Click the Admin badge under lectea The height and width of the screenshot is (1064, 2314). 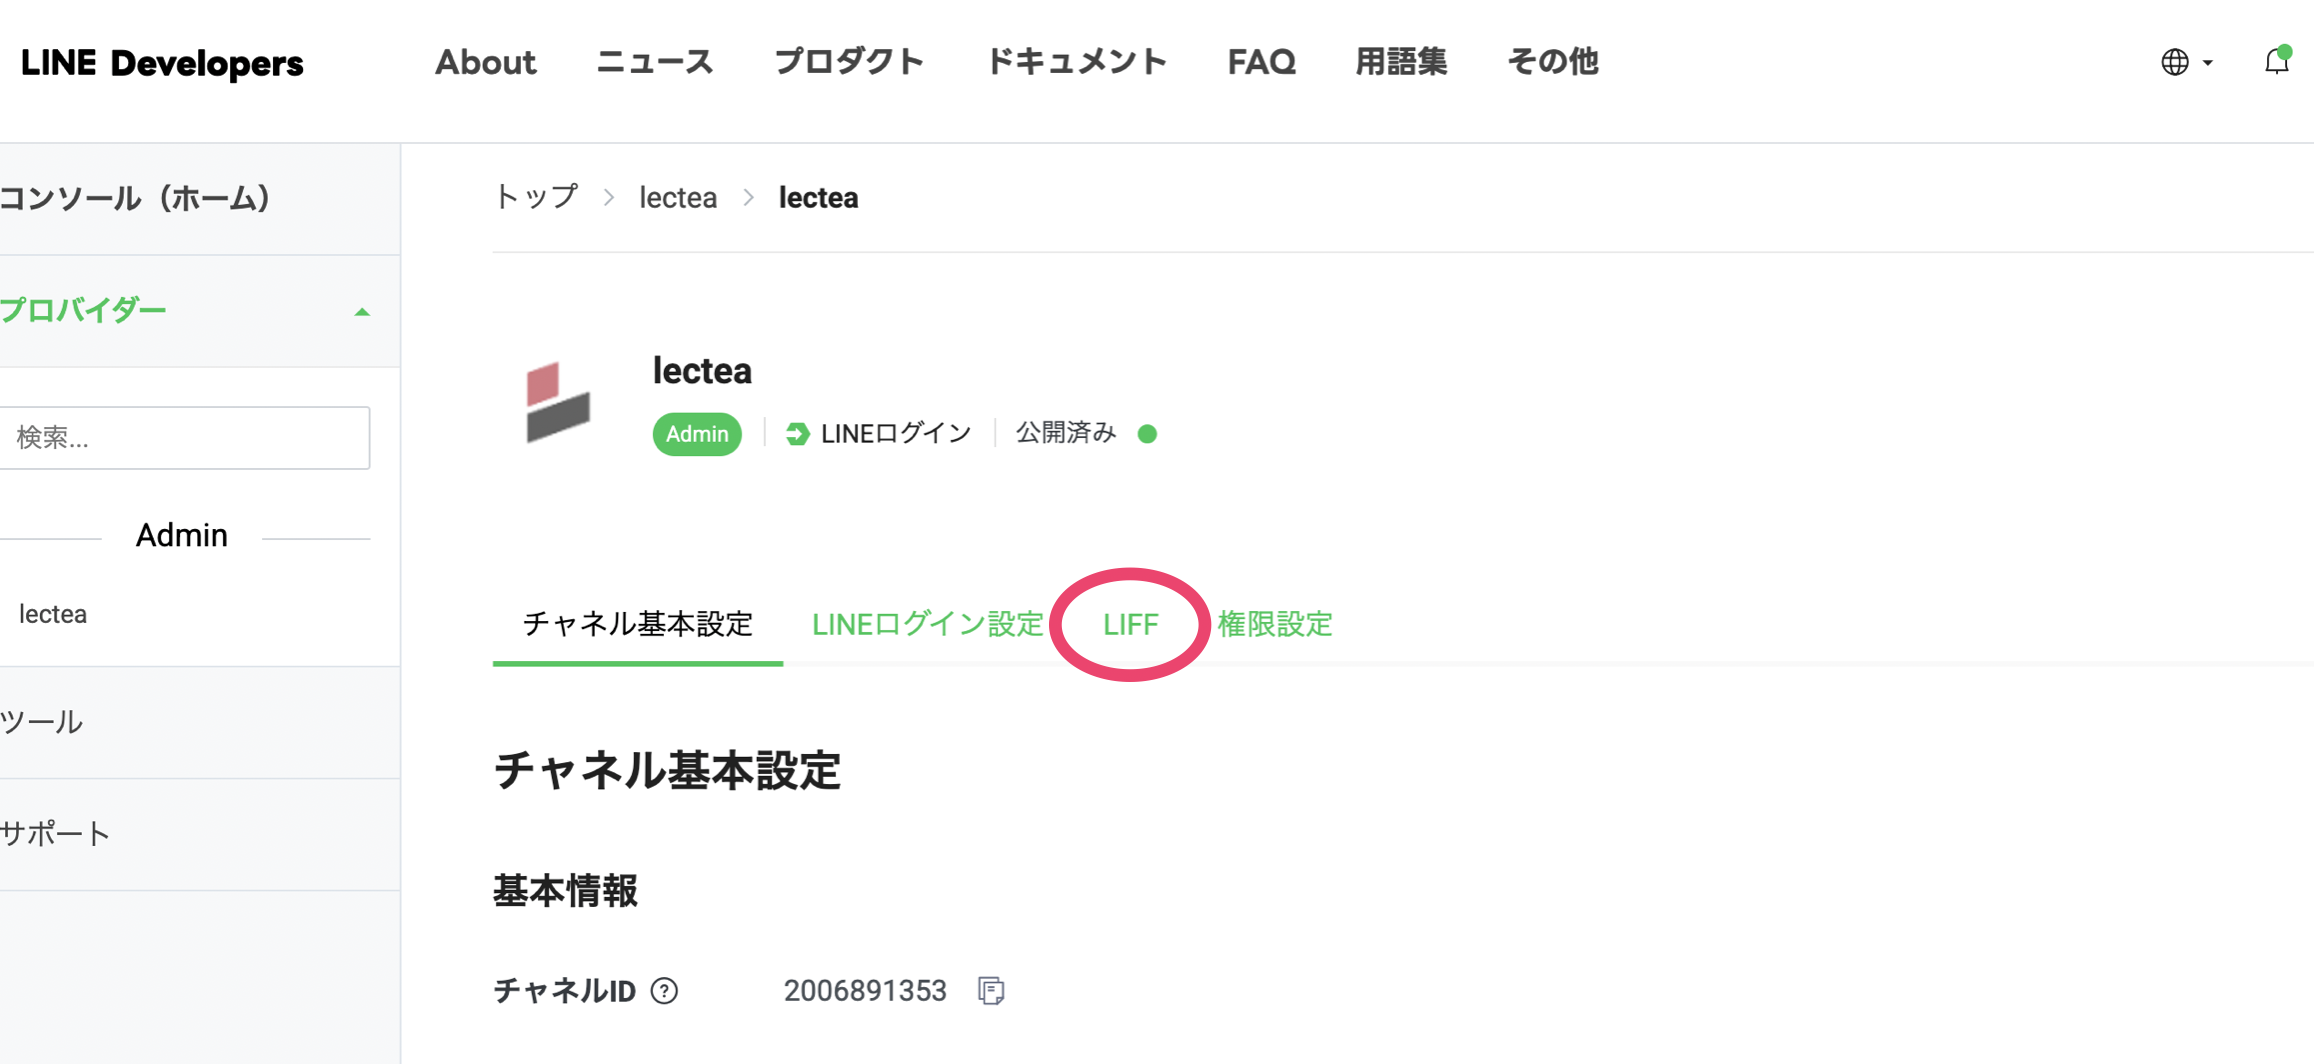point(697,433)
